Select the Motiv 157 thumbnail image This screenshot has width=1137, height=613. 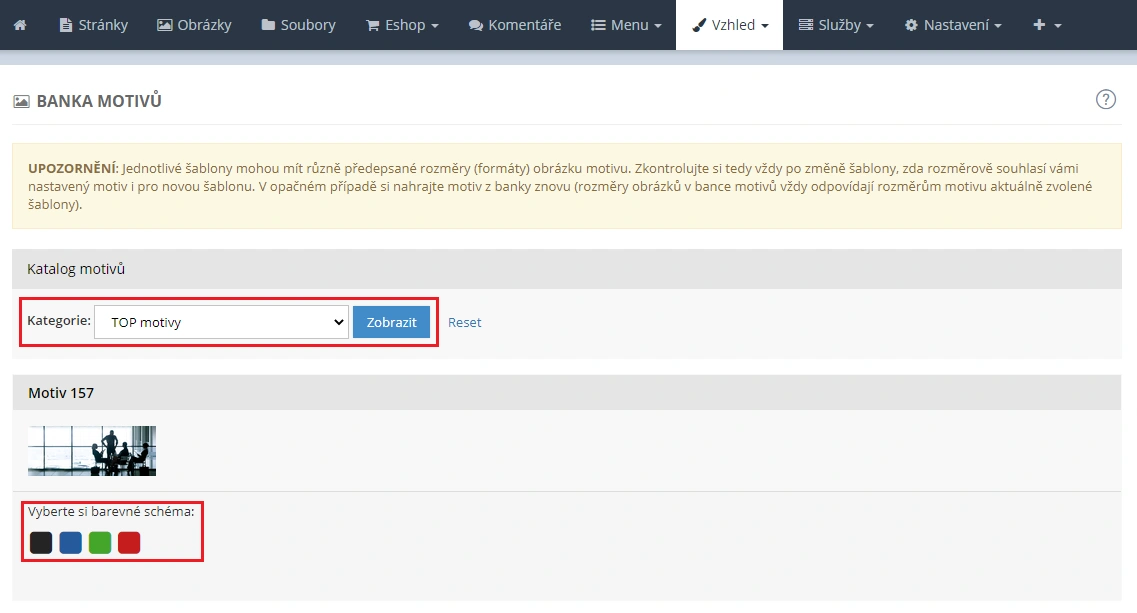(x=92, y=451)
